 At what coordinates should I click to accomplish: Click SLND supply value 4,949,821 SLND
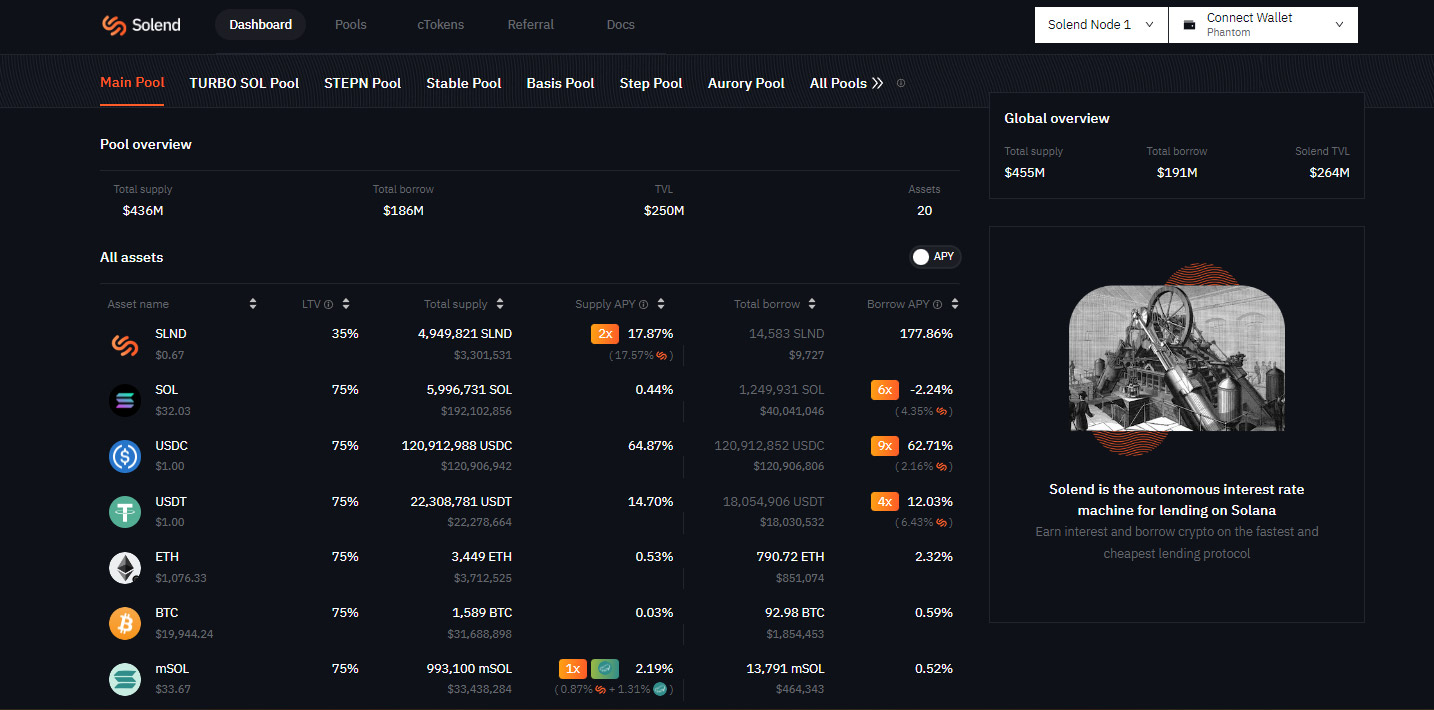465,334
